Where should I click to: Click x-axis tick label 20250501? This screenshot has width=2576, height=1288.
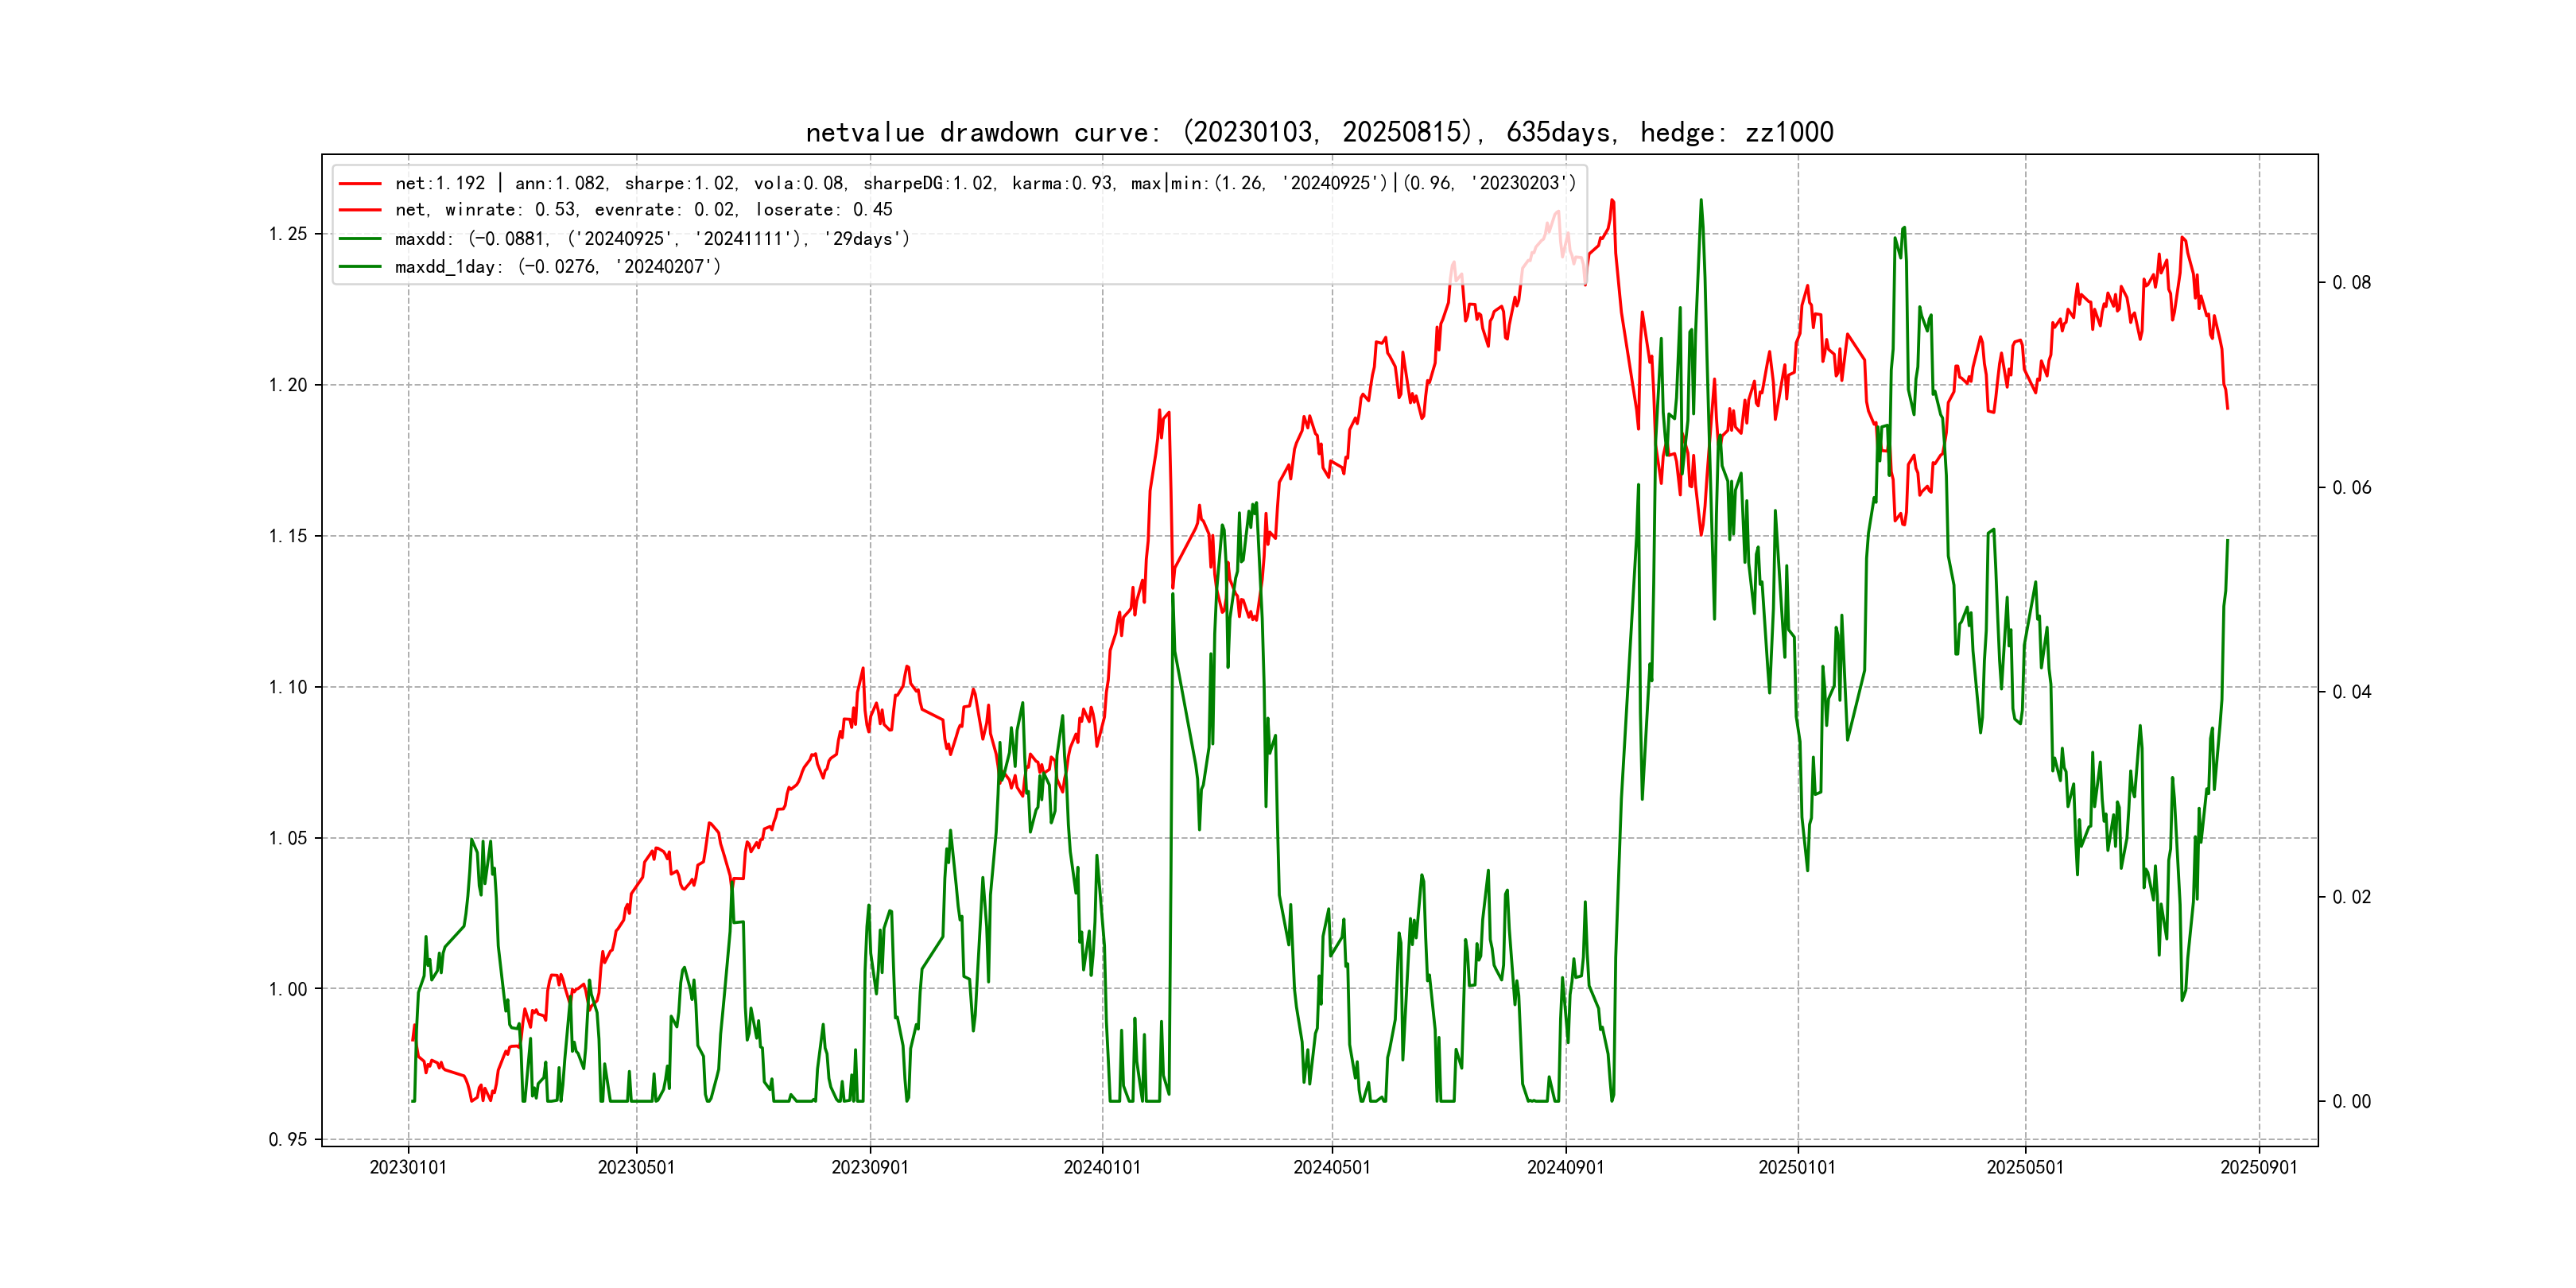2025,1168
